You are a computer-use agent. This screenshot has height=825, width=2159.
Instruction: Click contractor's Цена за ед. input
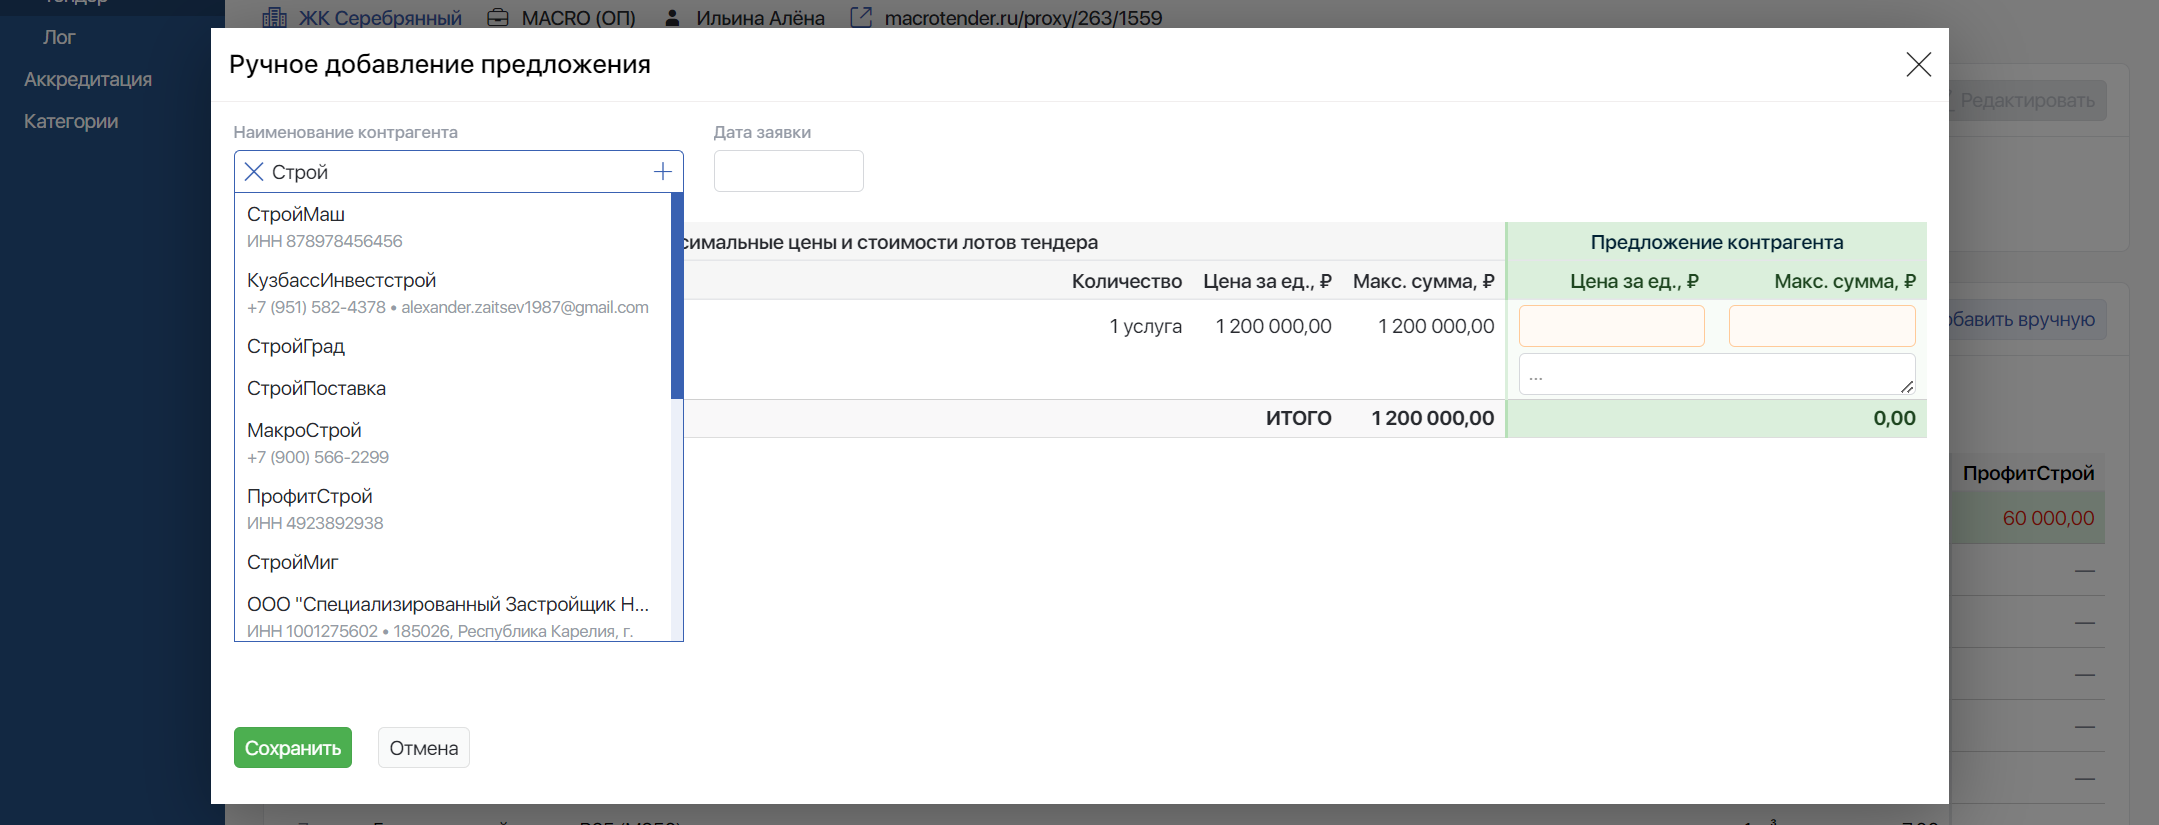click(x=1611, y=326)
